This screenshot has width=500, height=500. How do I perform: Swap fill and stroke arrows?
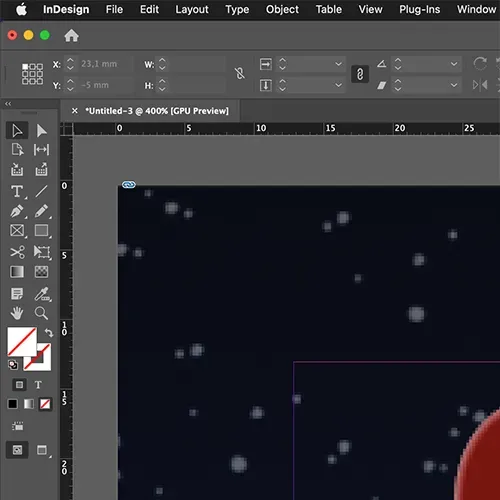[49, 332]
